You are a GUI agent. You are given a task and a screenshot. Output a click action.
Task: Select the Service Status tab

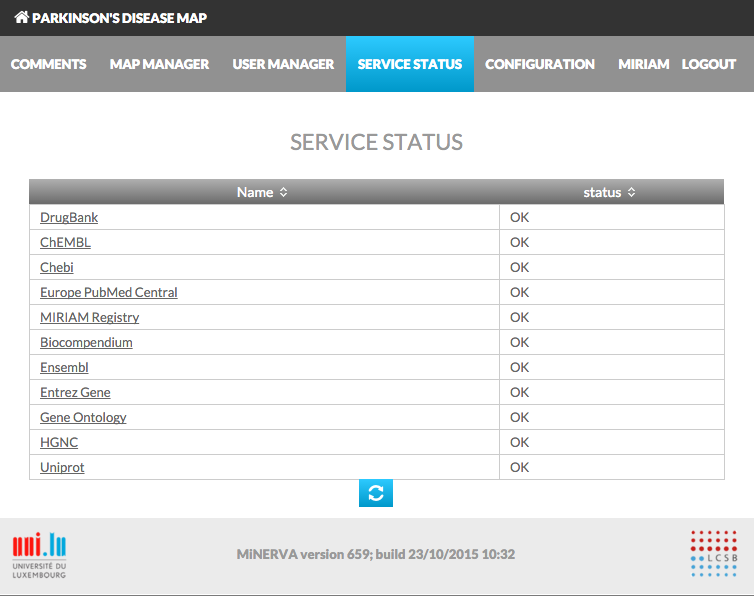[x=410, y=64]
